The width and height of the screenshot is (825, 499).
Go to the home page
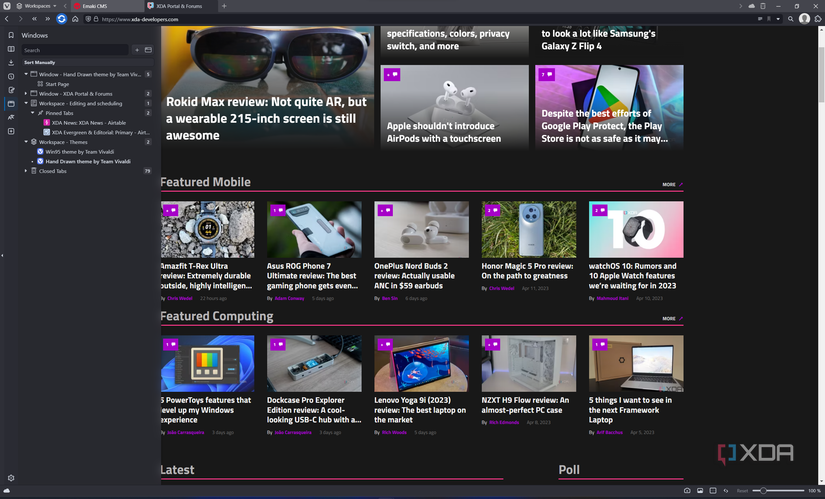[75, 19]
